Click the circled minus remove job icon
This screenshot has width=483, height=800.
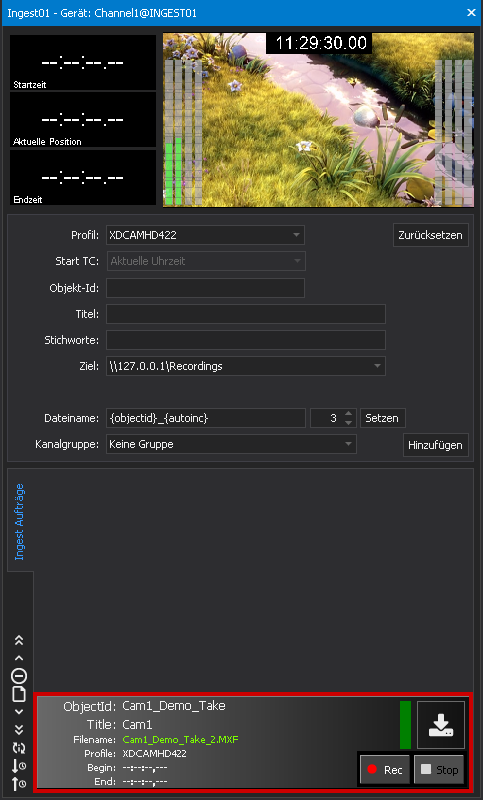pos(19,677)
